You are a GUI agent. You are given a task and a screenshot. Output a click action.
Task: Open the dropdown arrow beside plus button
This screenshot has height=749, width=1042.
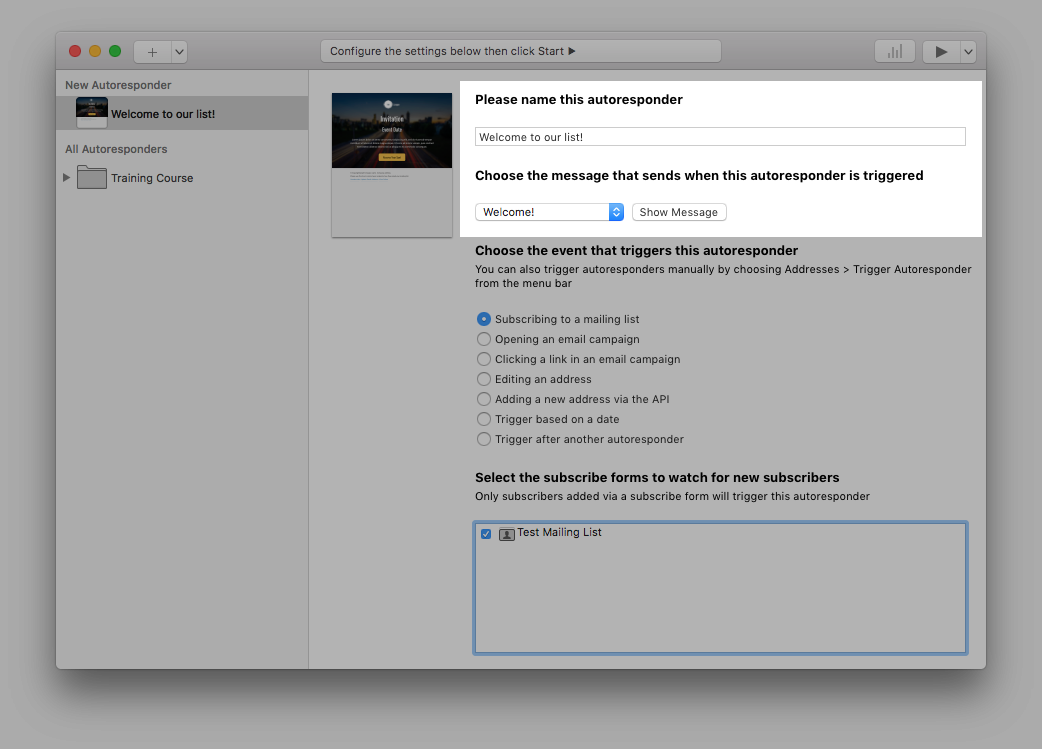[x=179, y=52]
